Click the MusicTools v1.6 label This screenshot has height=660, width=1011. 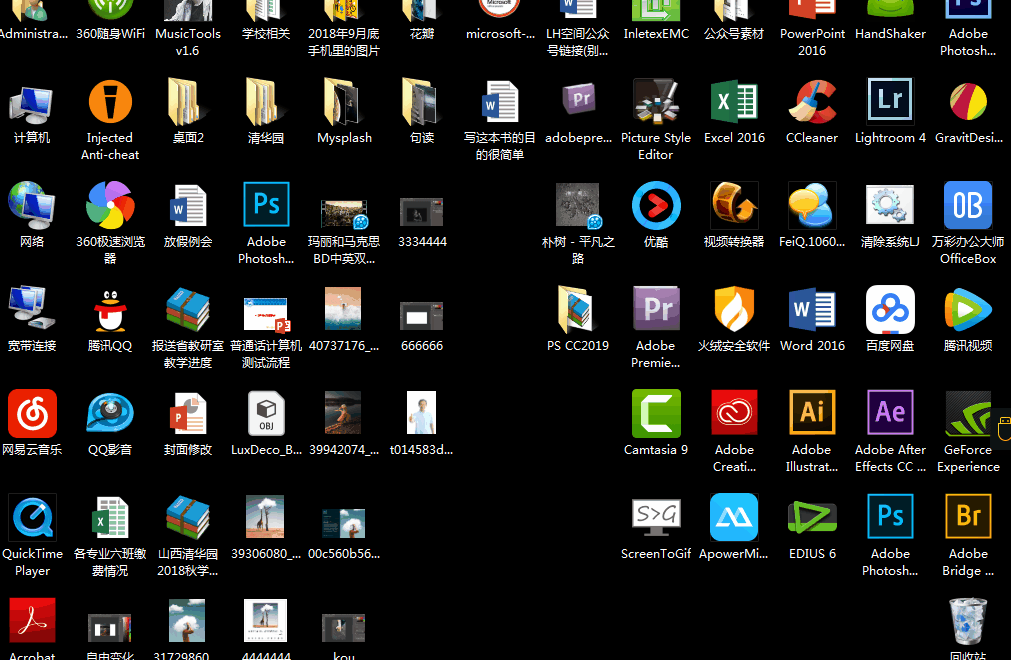[188, 42]
